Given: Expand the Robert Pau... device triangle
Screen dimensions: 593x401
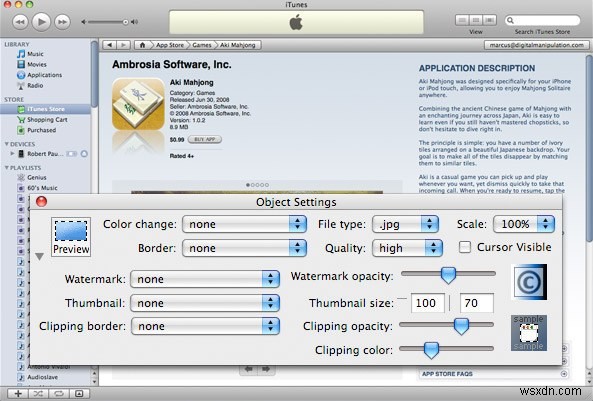Looking at the screenshot, I should [x=12, y=154].
